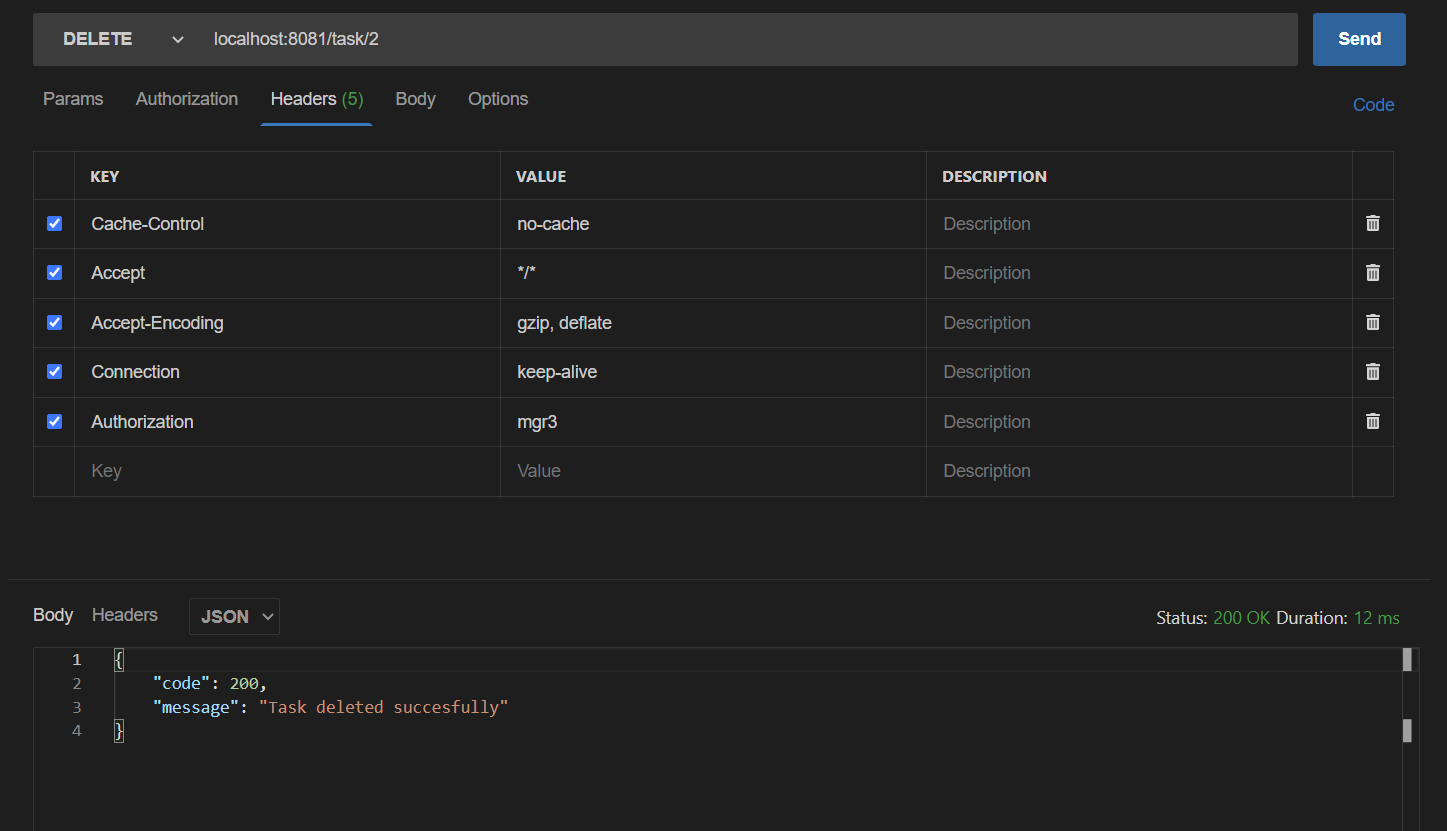Viewport: 1447px width, 831px height.
Task: Edit the Authorization value mgr3
Action: tap(714, 421)
